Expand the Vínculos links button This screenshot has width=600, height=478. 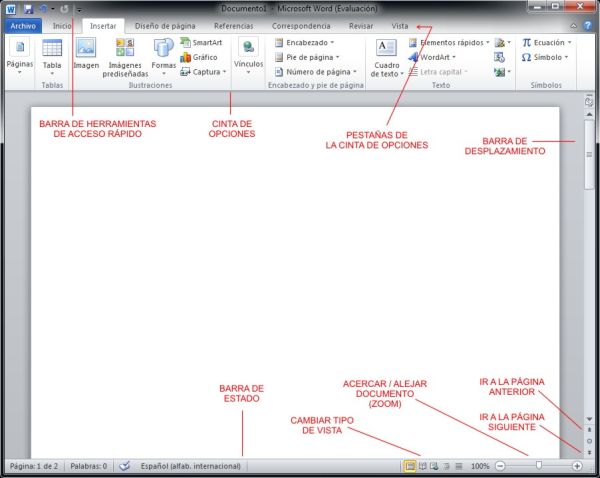(248, 56)
